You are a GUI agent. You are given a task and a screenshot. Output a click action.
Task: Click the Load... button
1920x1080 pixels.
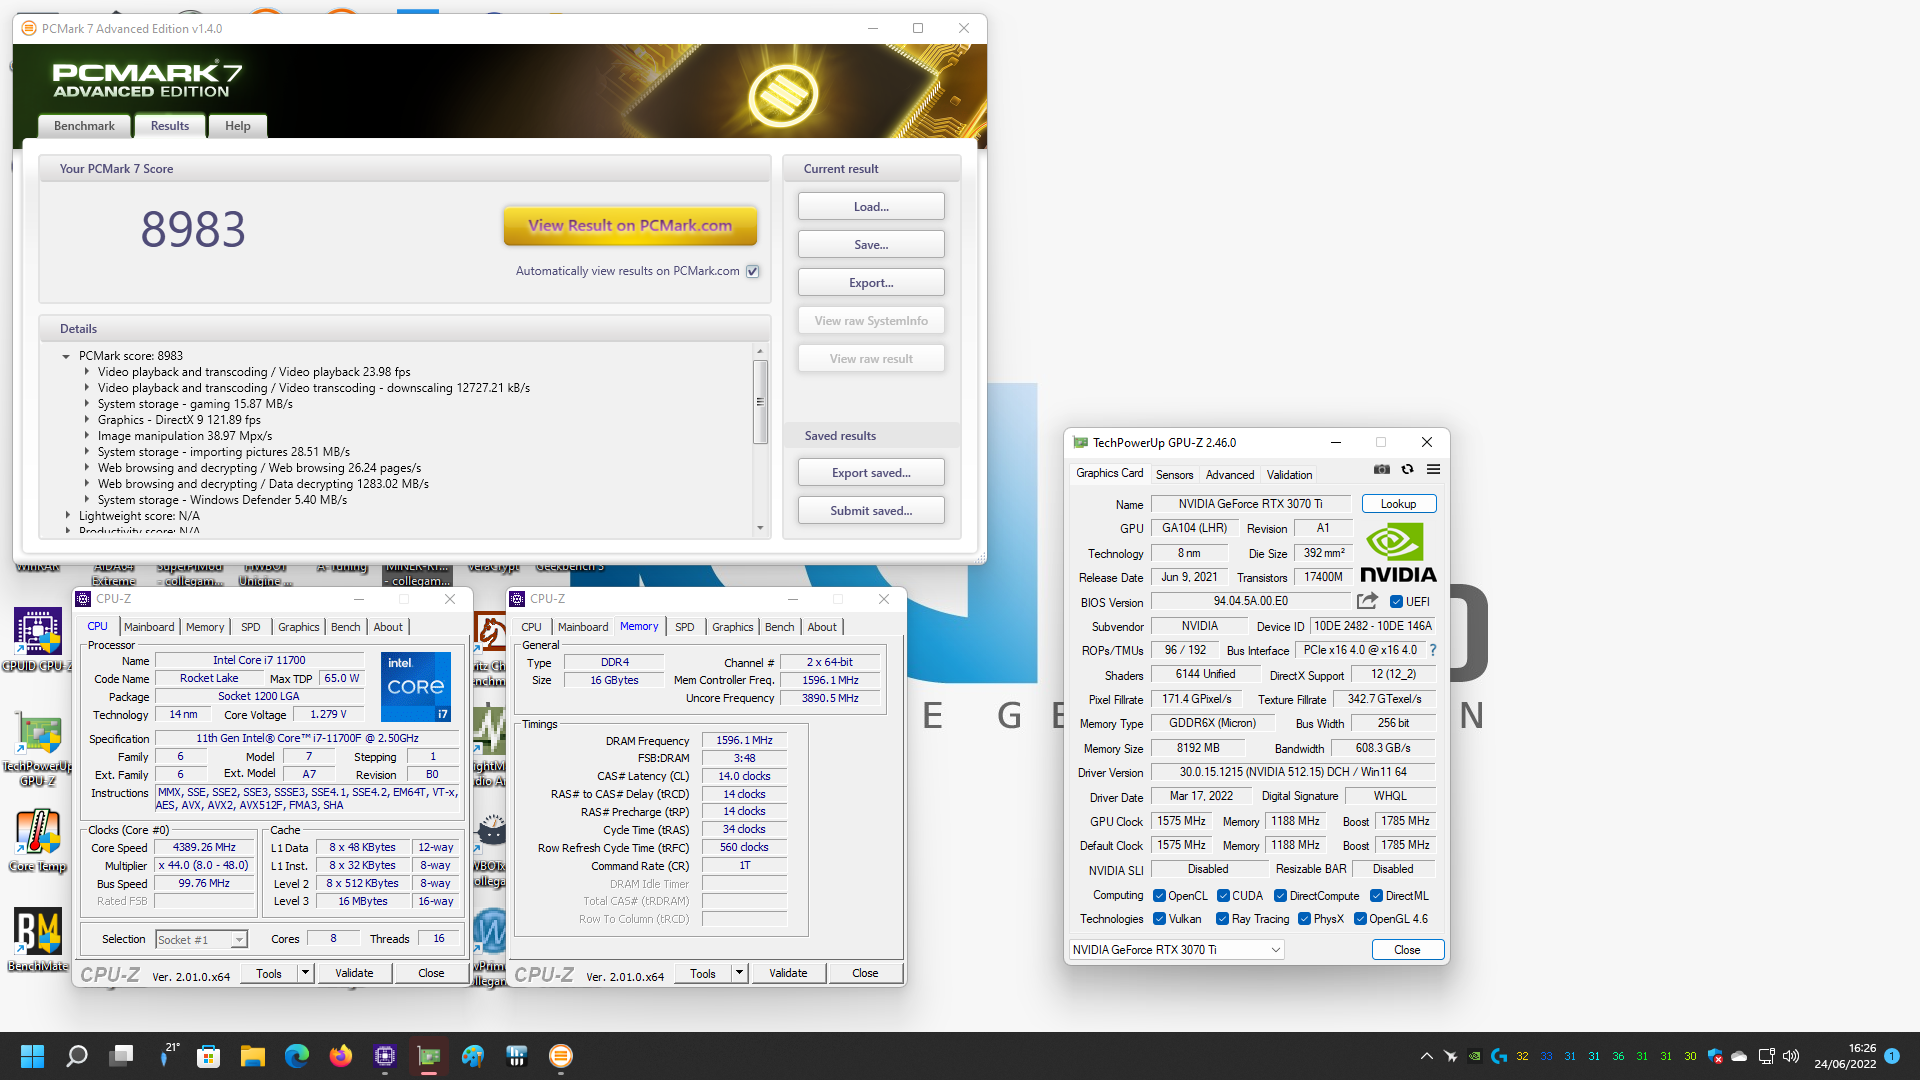click(x=871, y=207)
